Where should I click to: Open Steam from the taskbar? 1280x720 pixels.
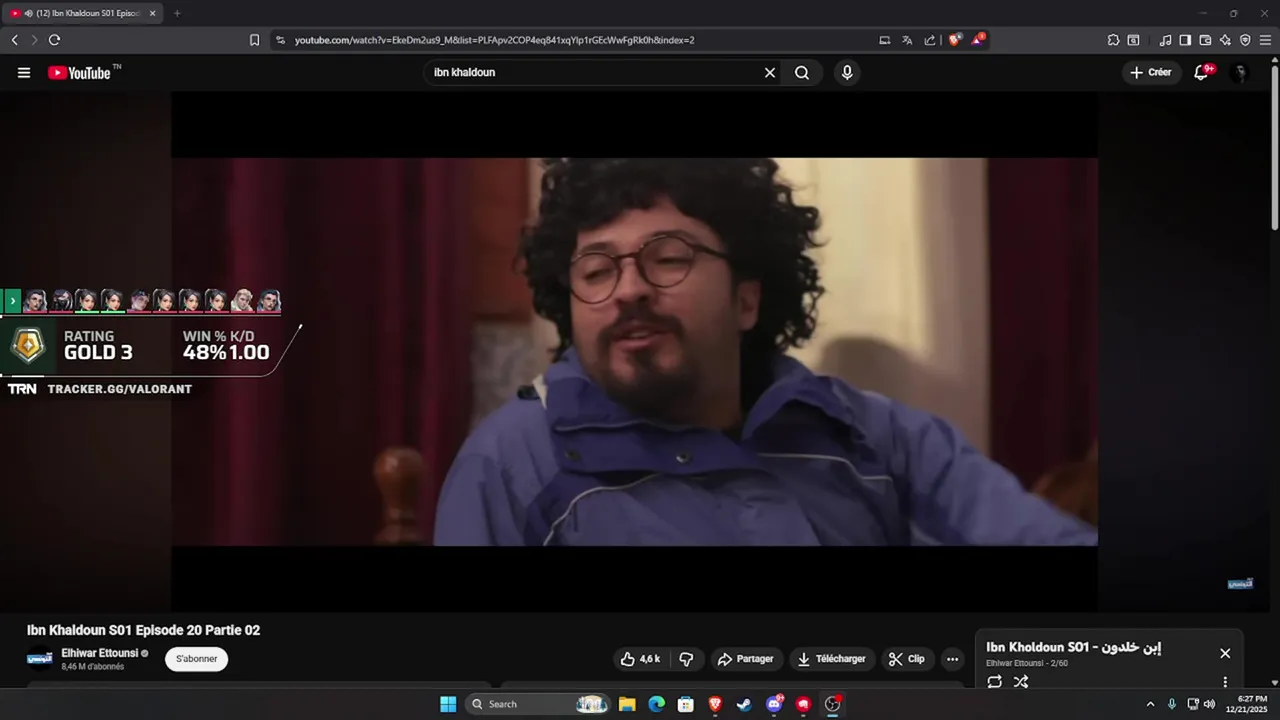tap(744, 704)
